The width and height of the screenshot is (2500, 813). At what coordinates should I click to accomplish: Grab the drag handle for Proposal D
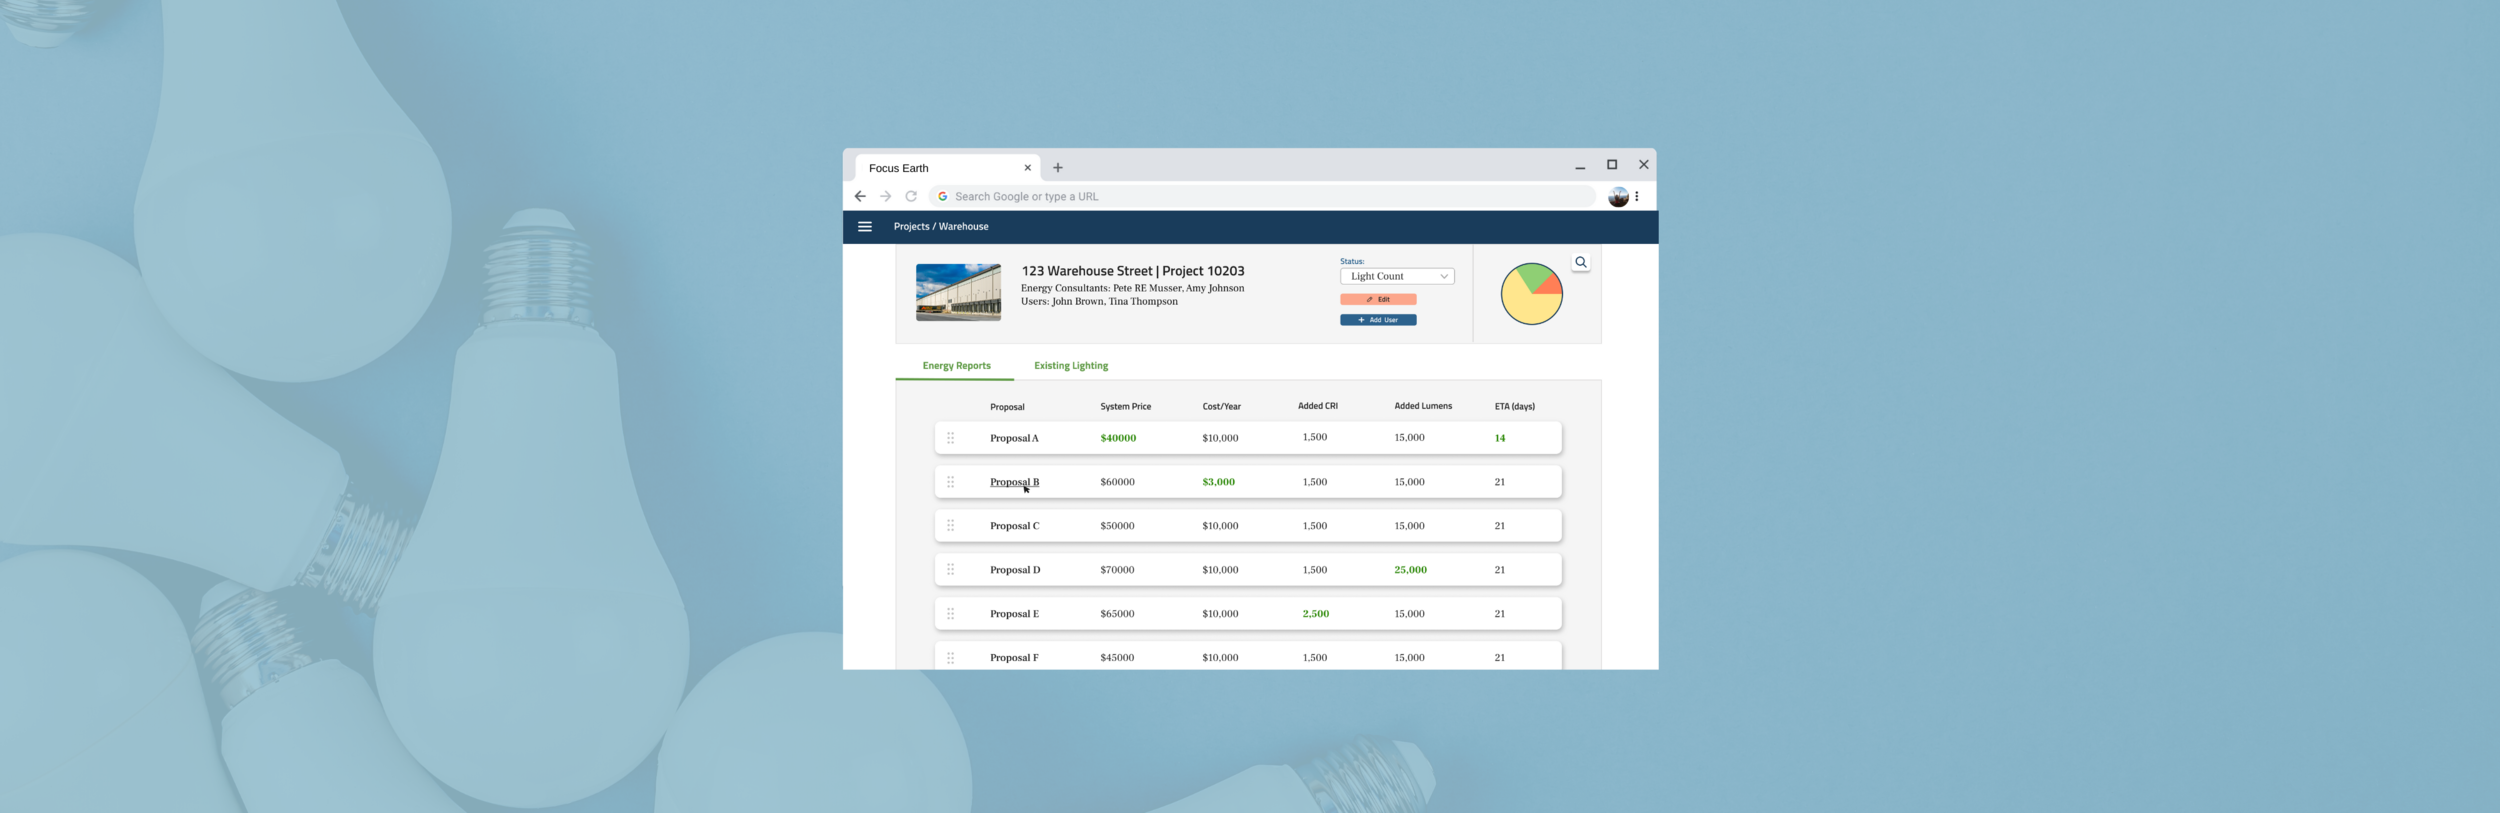click(951, 570)
